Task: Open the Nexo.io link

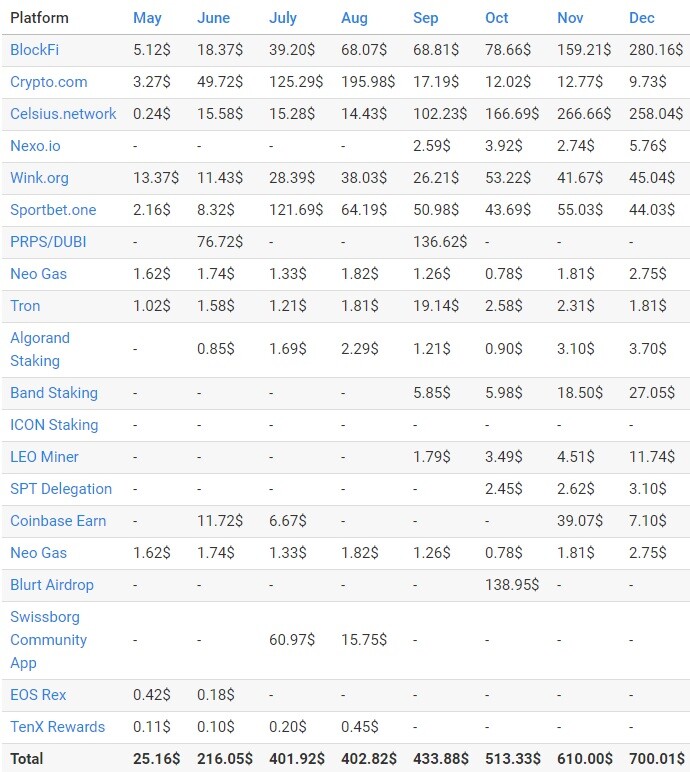Action: (x=35, y=146)
